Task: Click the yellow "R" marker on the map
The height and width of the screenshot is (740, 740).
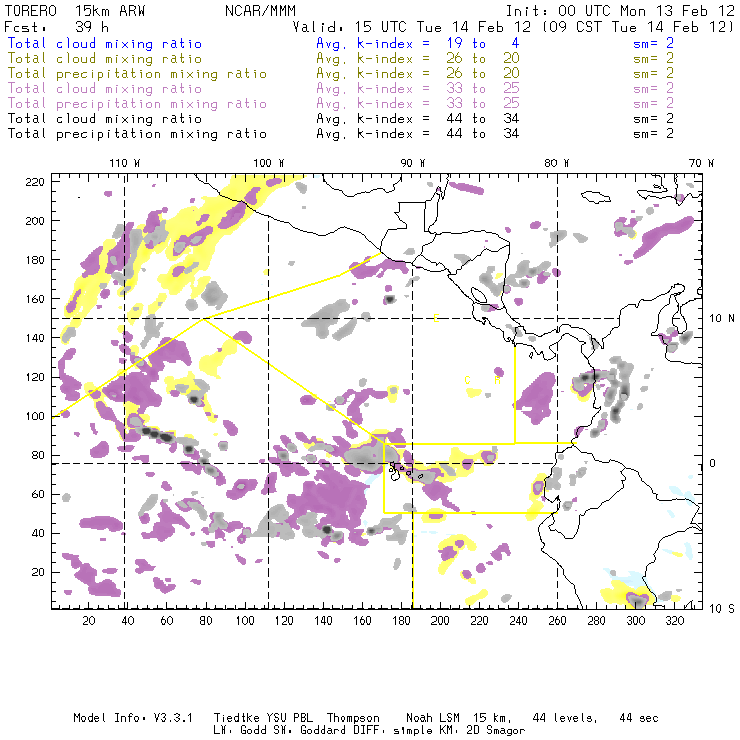Action: [497, 380]
